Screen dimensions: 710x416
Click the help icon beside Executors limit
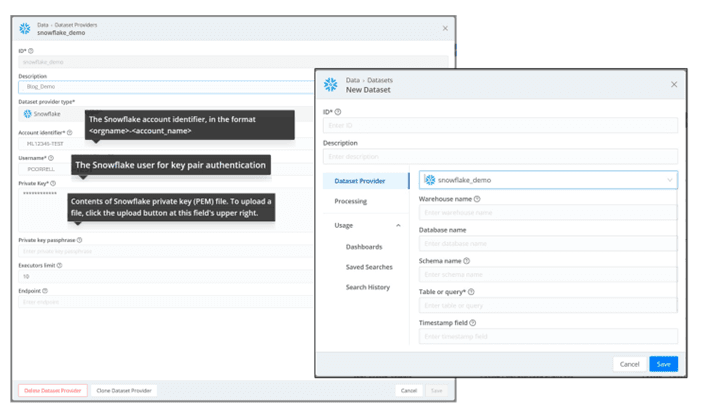(x=59, y=266)
